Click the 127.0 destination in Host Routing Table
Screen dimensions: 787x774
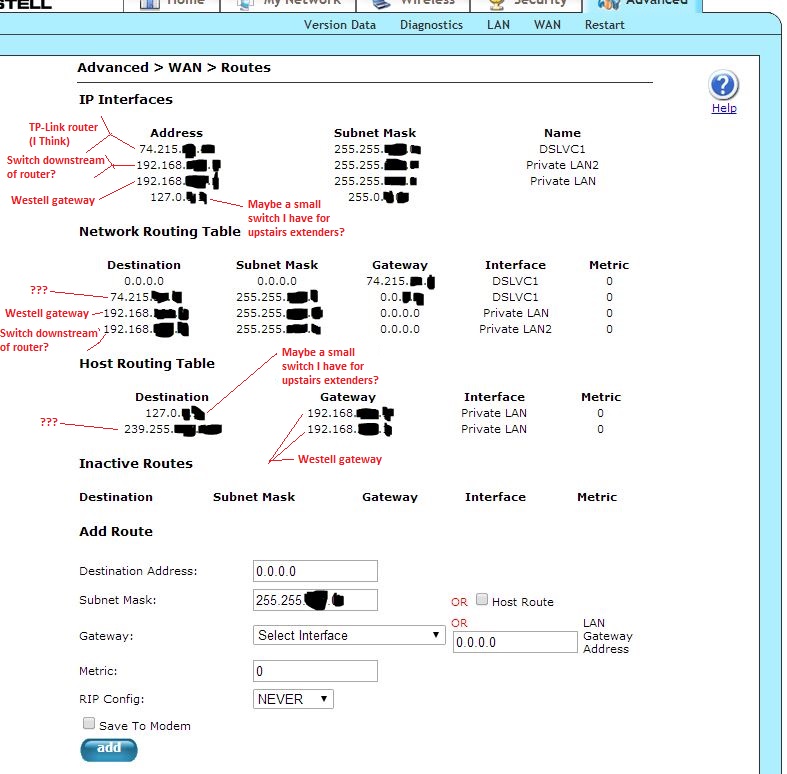click(x=175, y=413)
